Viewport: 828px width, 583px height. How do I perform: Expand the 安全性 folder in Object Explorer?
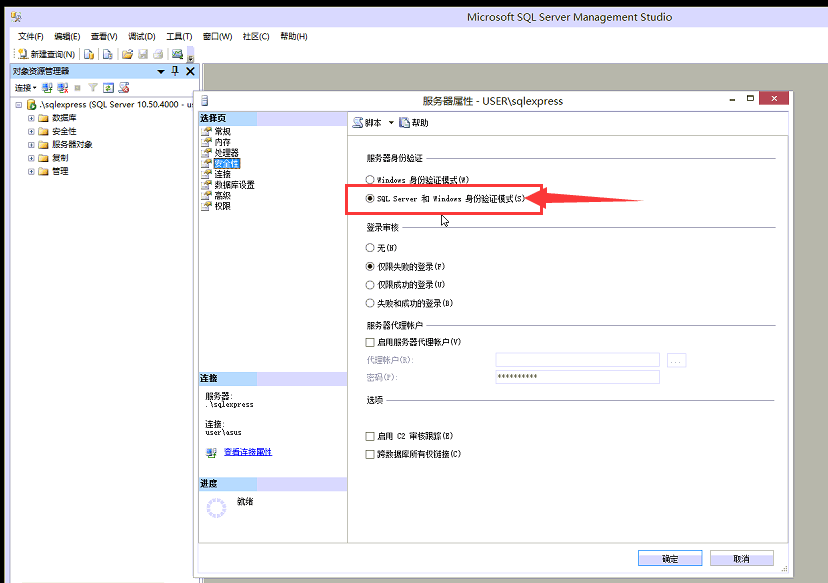pyautogui.click(x=31, y=131)
